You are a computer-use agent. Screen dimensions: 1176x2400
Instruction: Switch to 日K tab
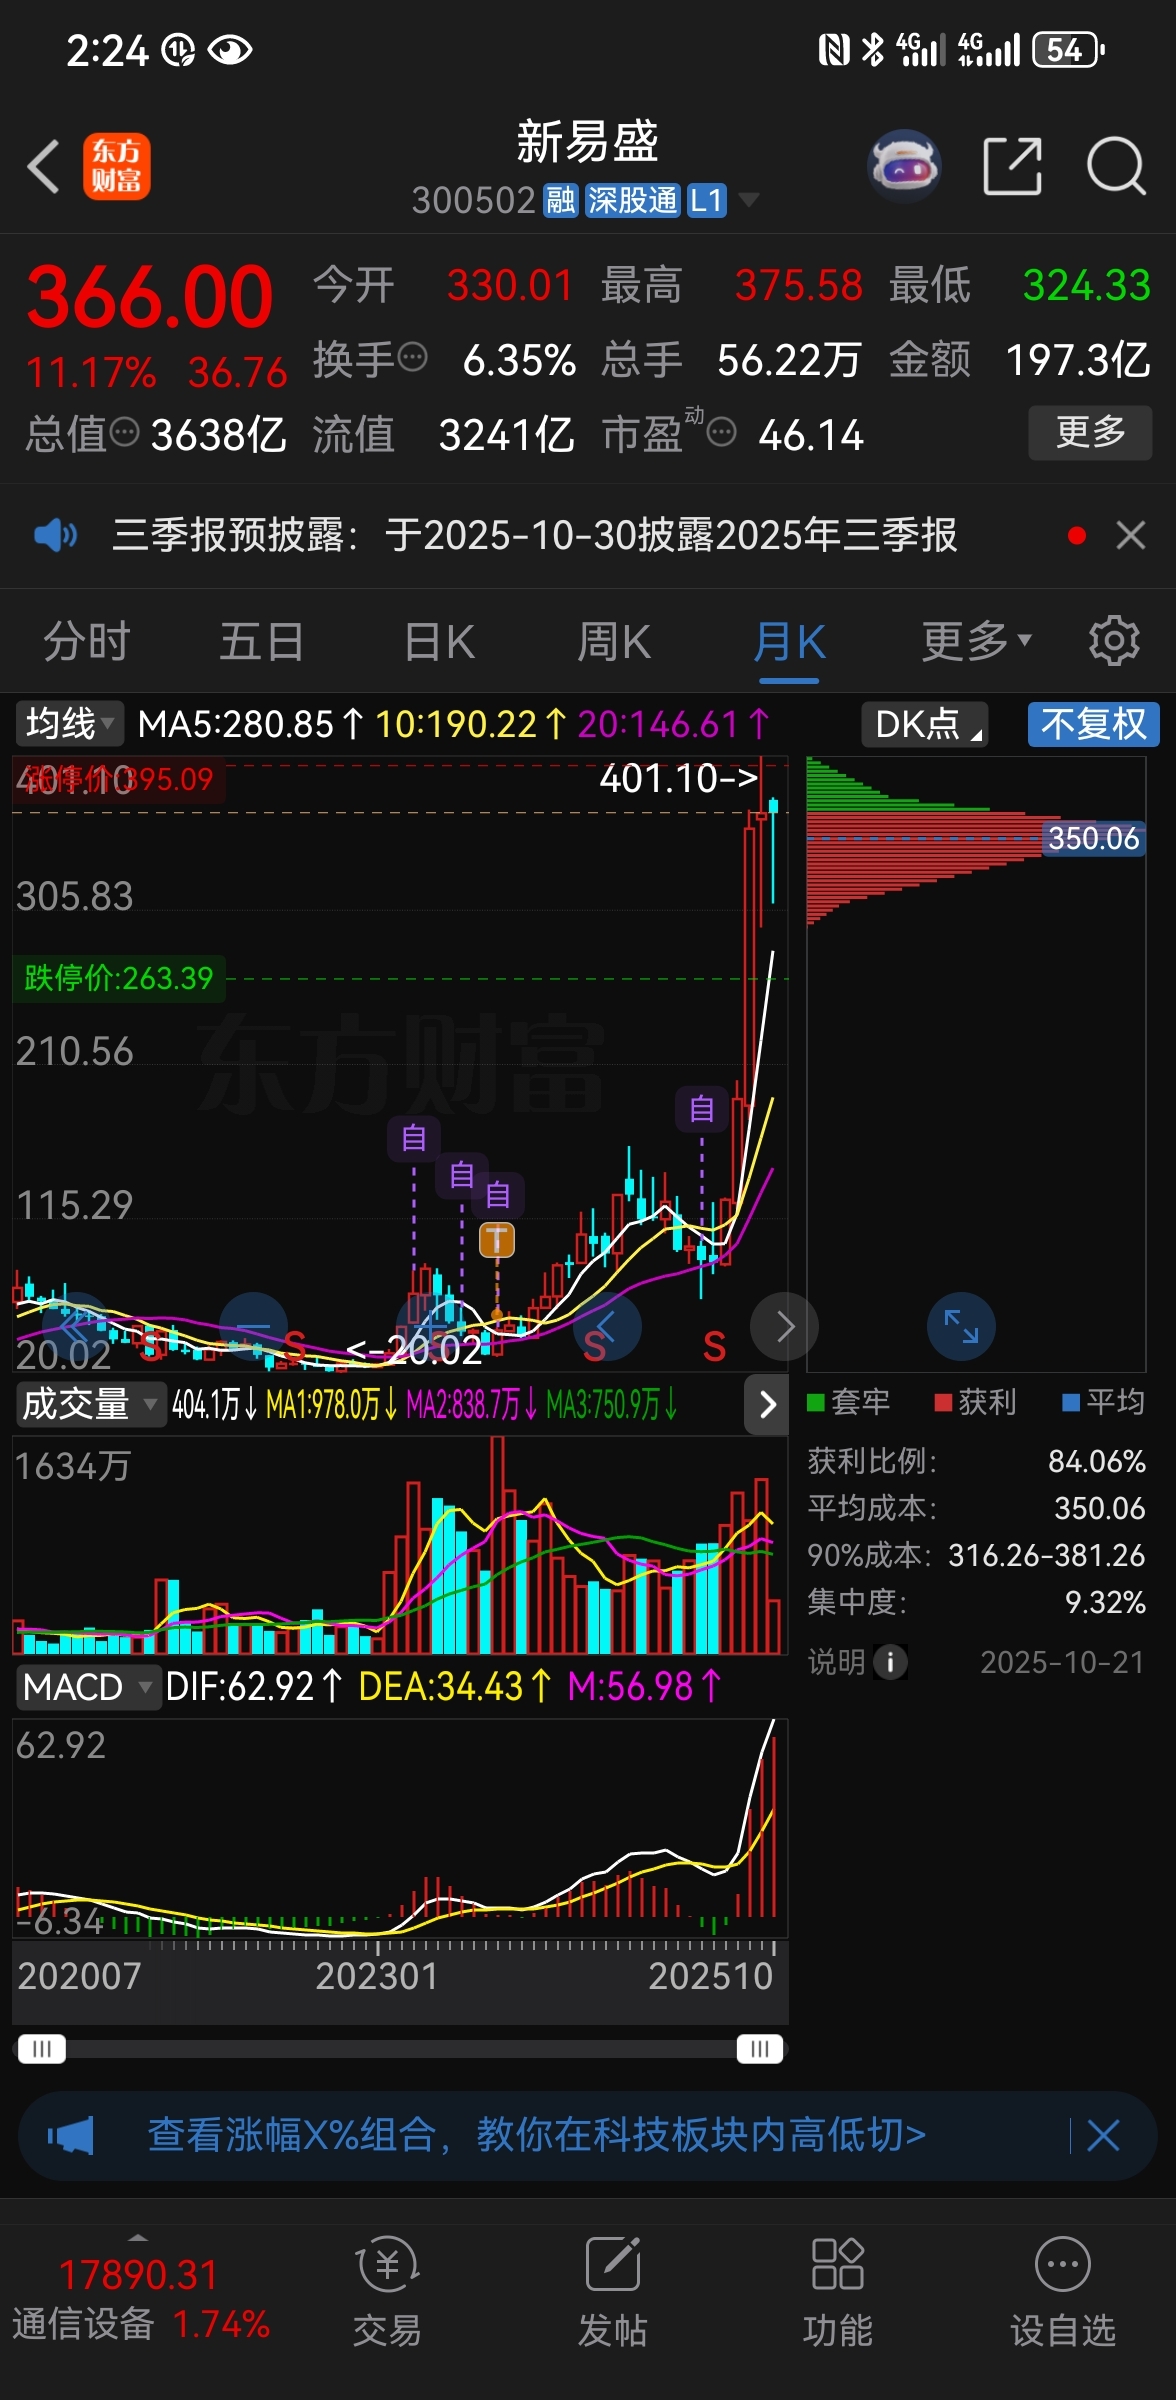(439, 641)
